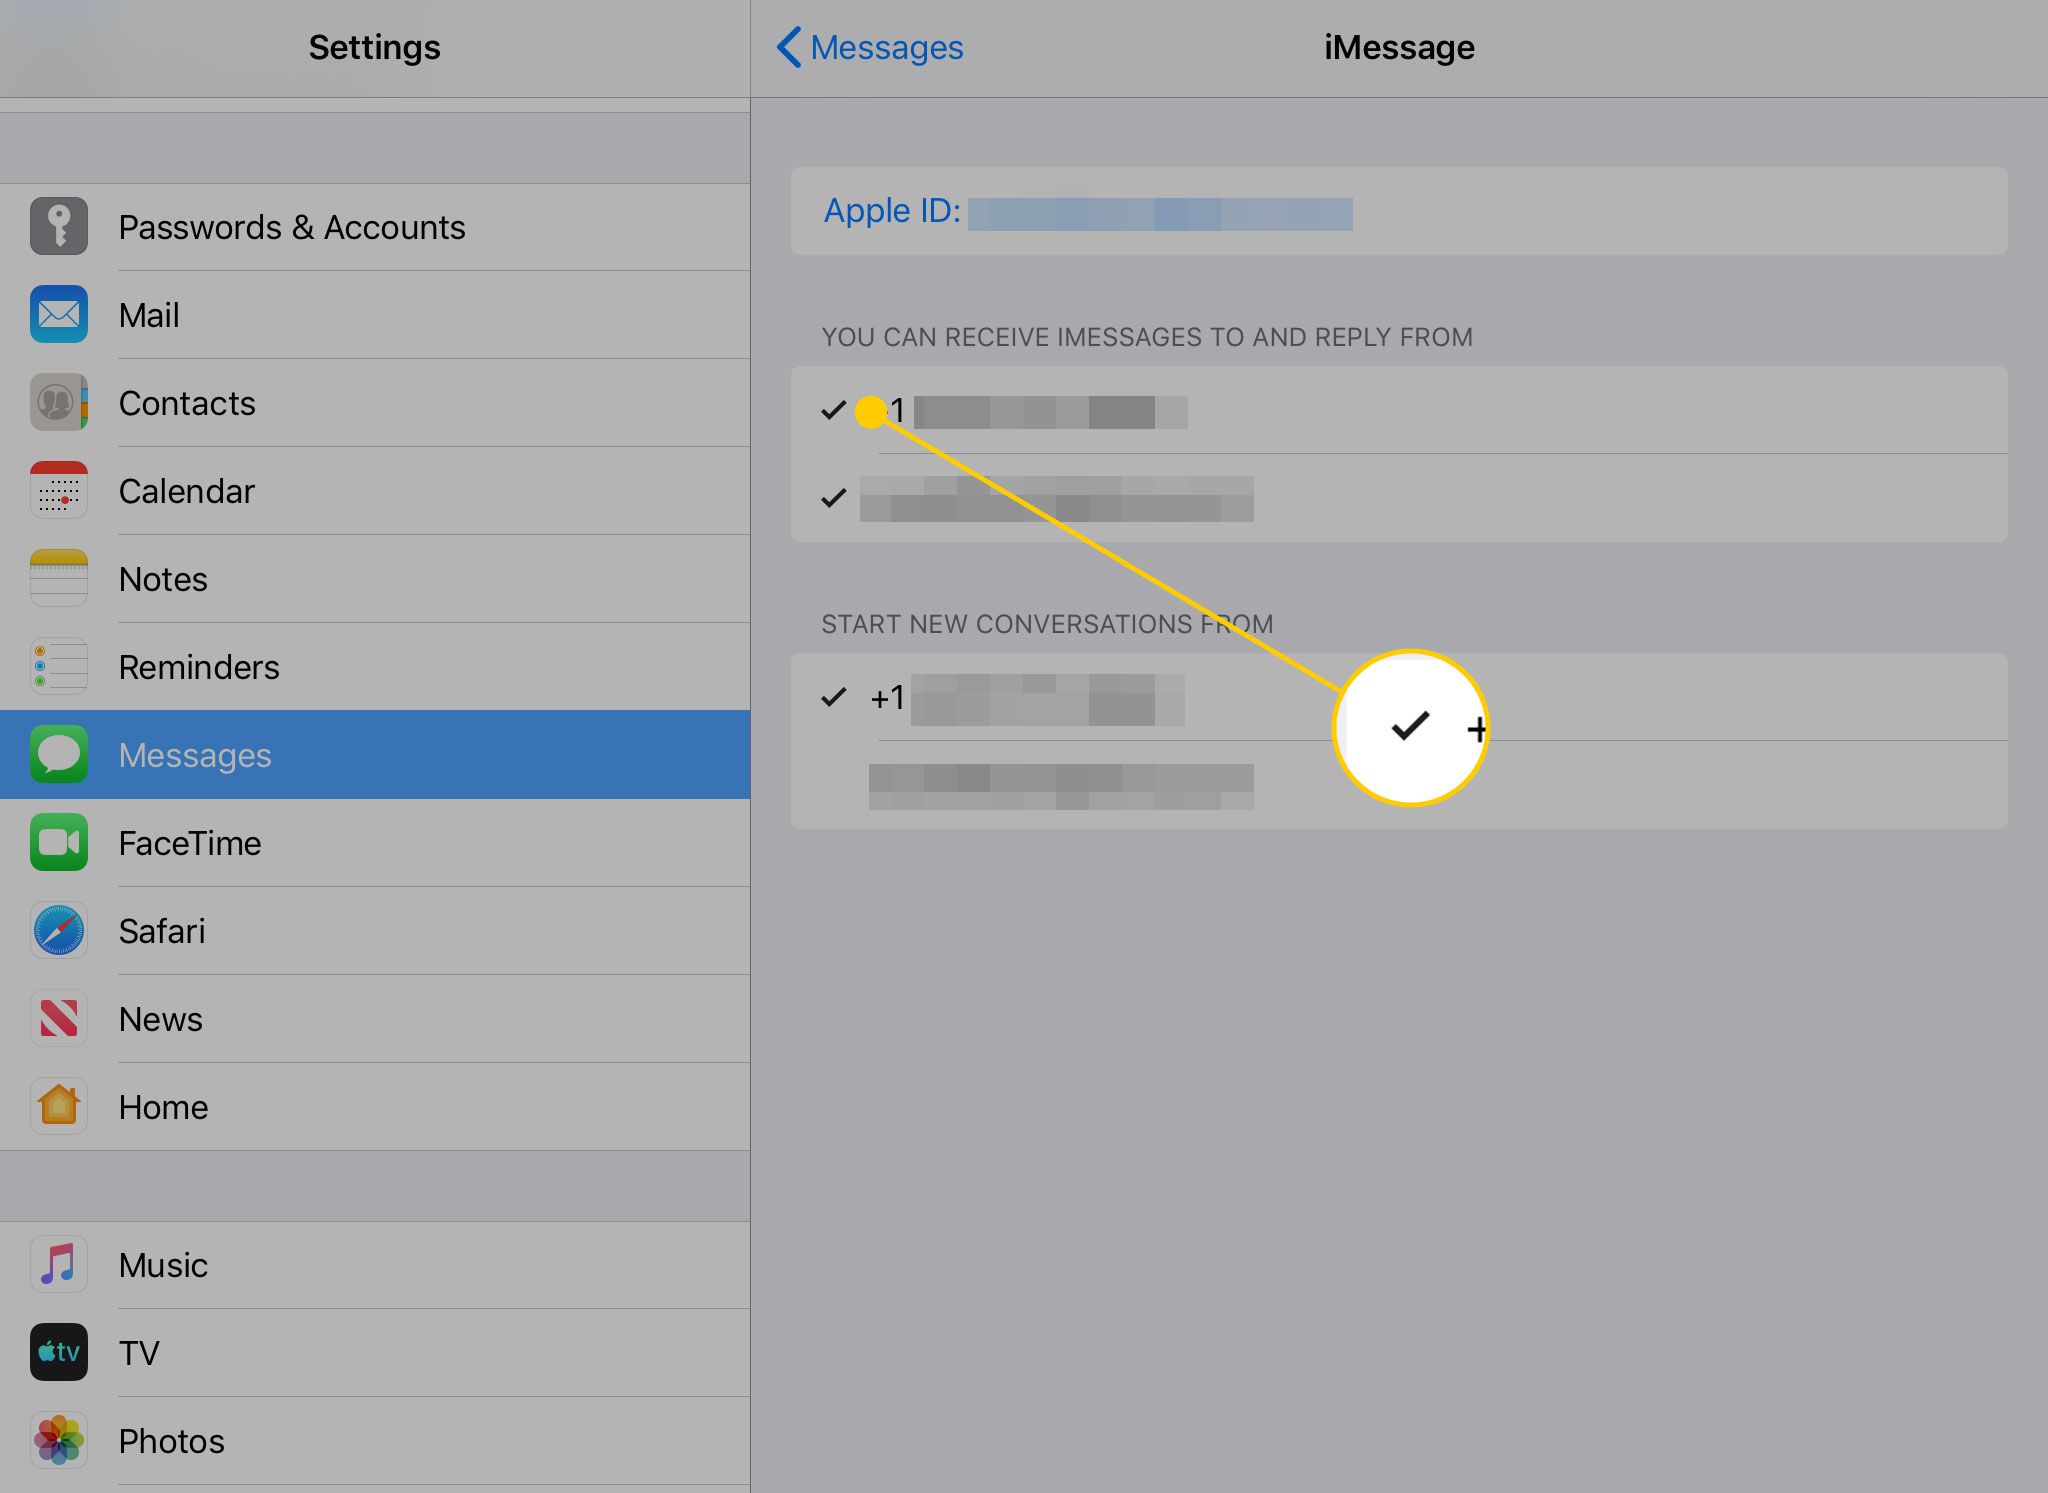
Task: Open the Passwords & Accounts key icon
Action: coord(59,226)
